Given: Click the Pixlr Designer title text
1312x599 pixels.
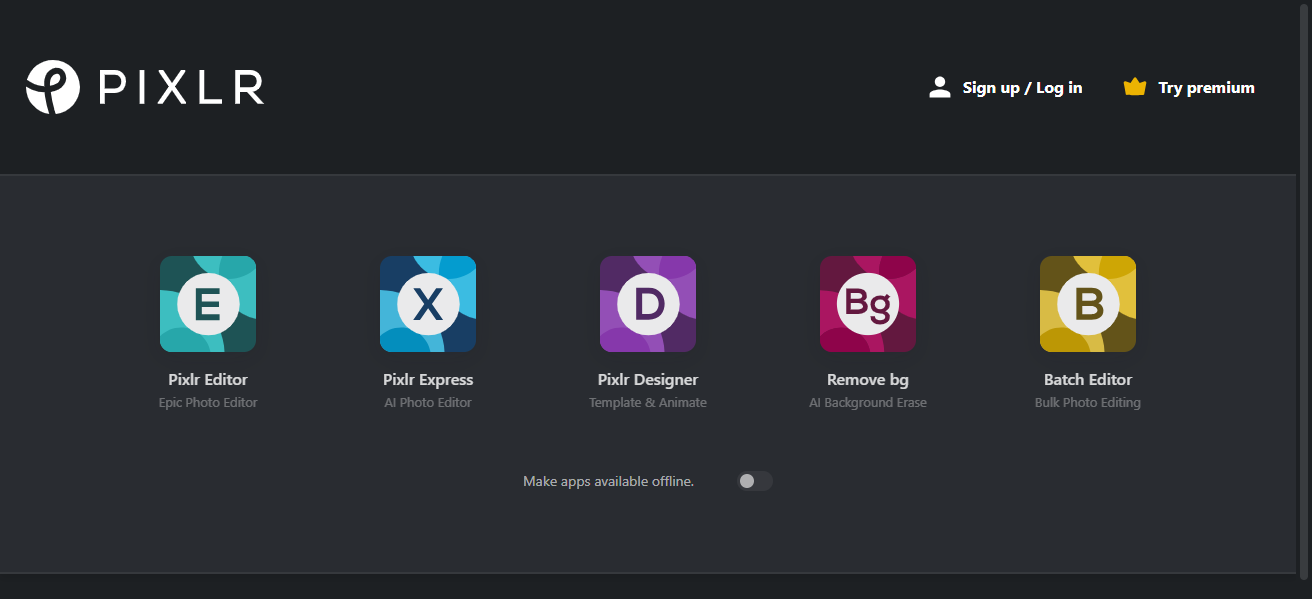Looking at the screenshot, I should point(648,380).
